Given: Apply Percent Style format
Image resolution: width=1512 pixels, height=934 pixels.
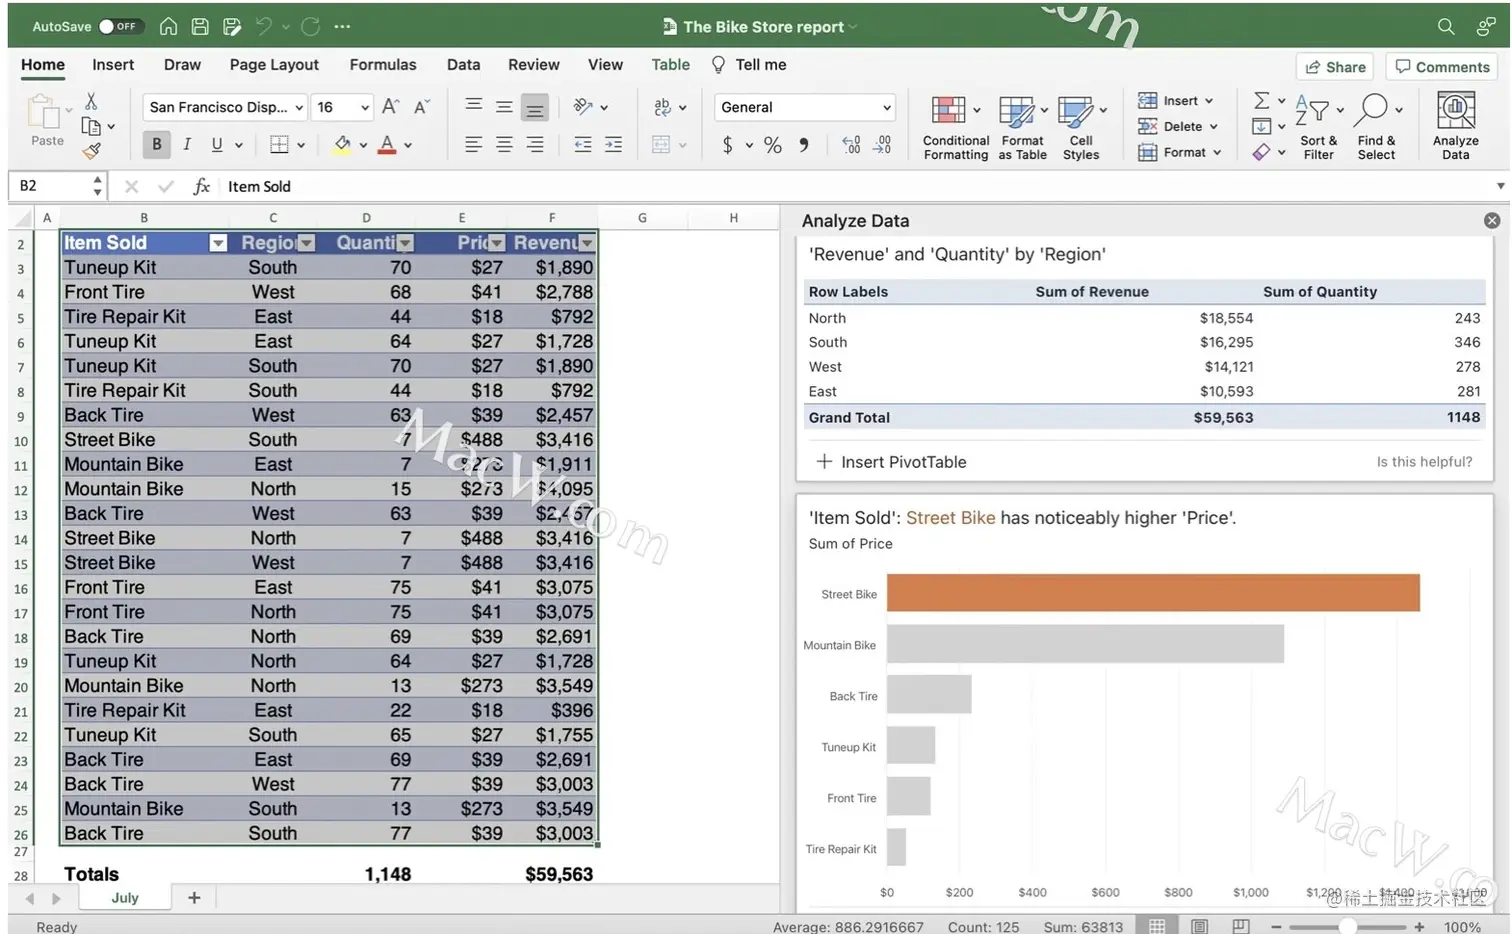Looking at the screenshot, I should coord(772,145).
